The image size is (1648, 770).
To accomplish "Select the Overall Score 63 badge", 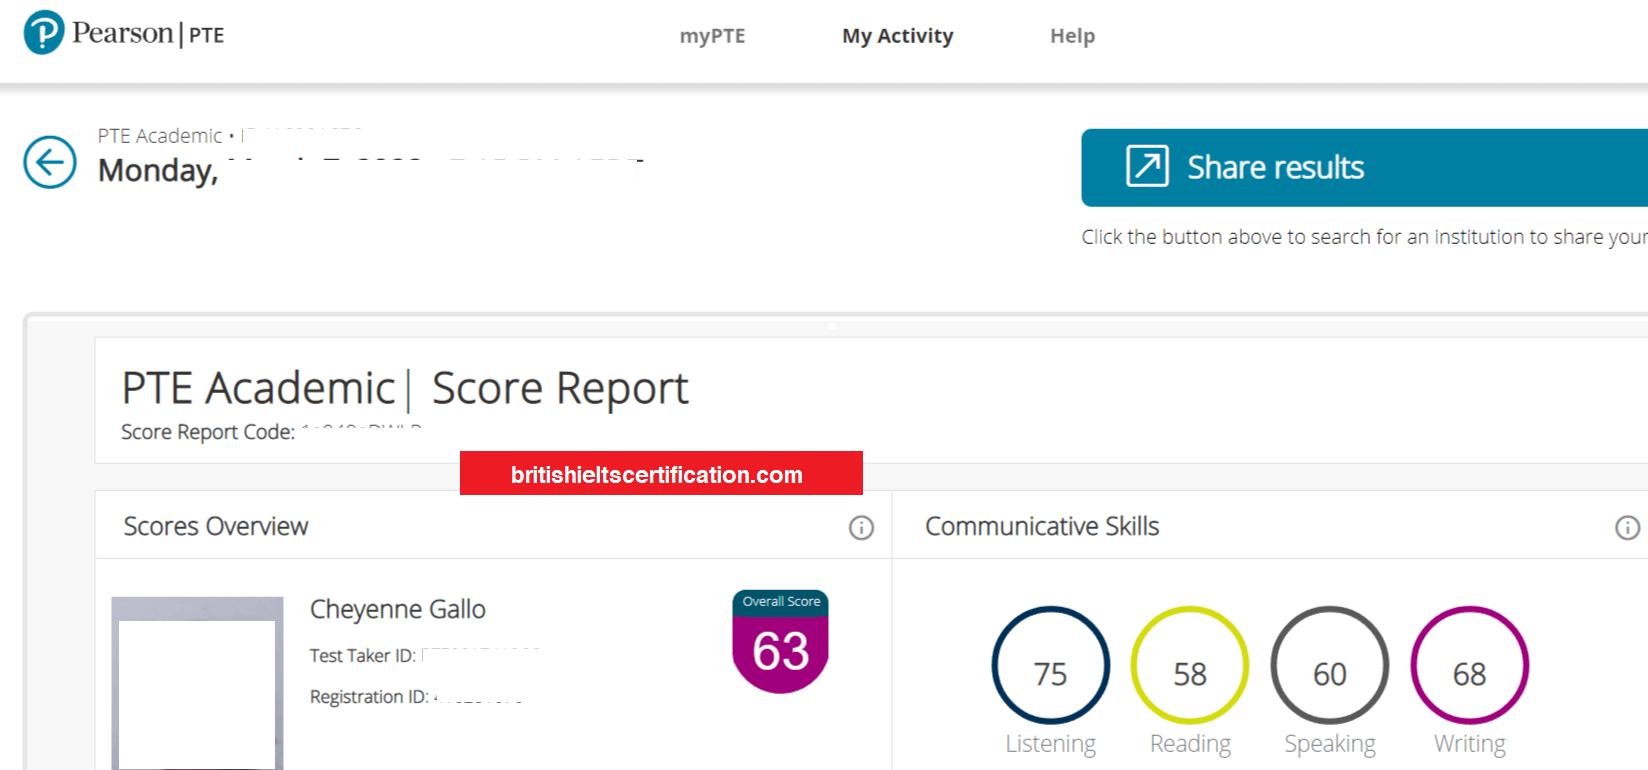I will (781, 641).
